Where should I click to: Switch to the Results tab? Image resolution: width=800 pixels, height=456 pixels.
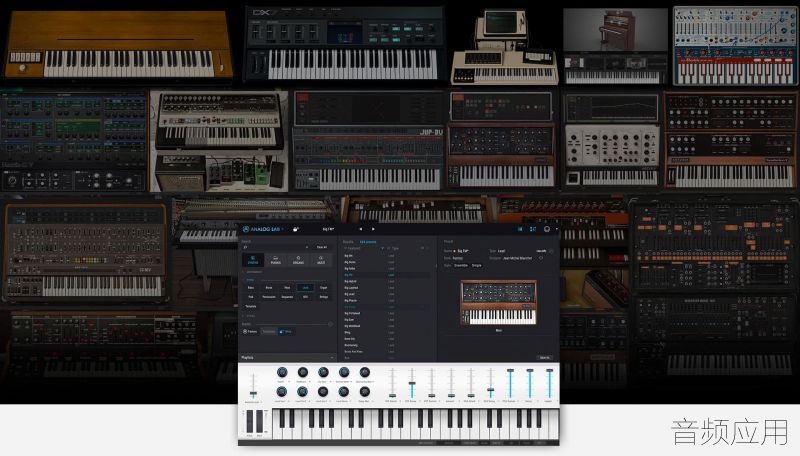coord(348,242)
